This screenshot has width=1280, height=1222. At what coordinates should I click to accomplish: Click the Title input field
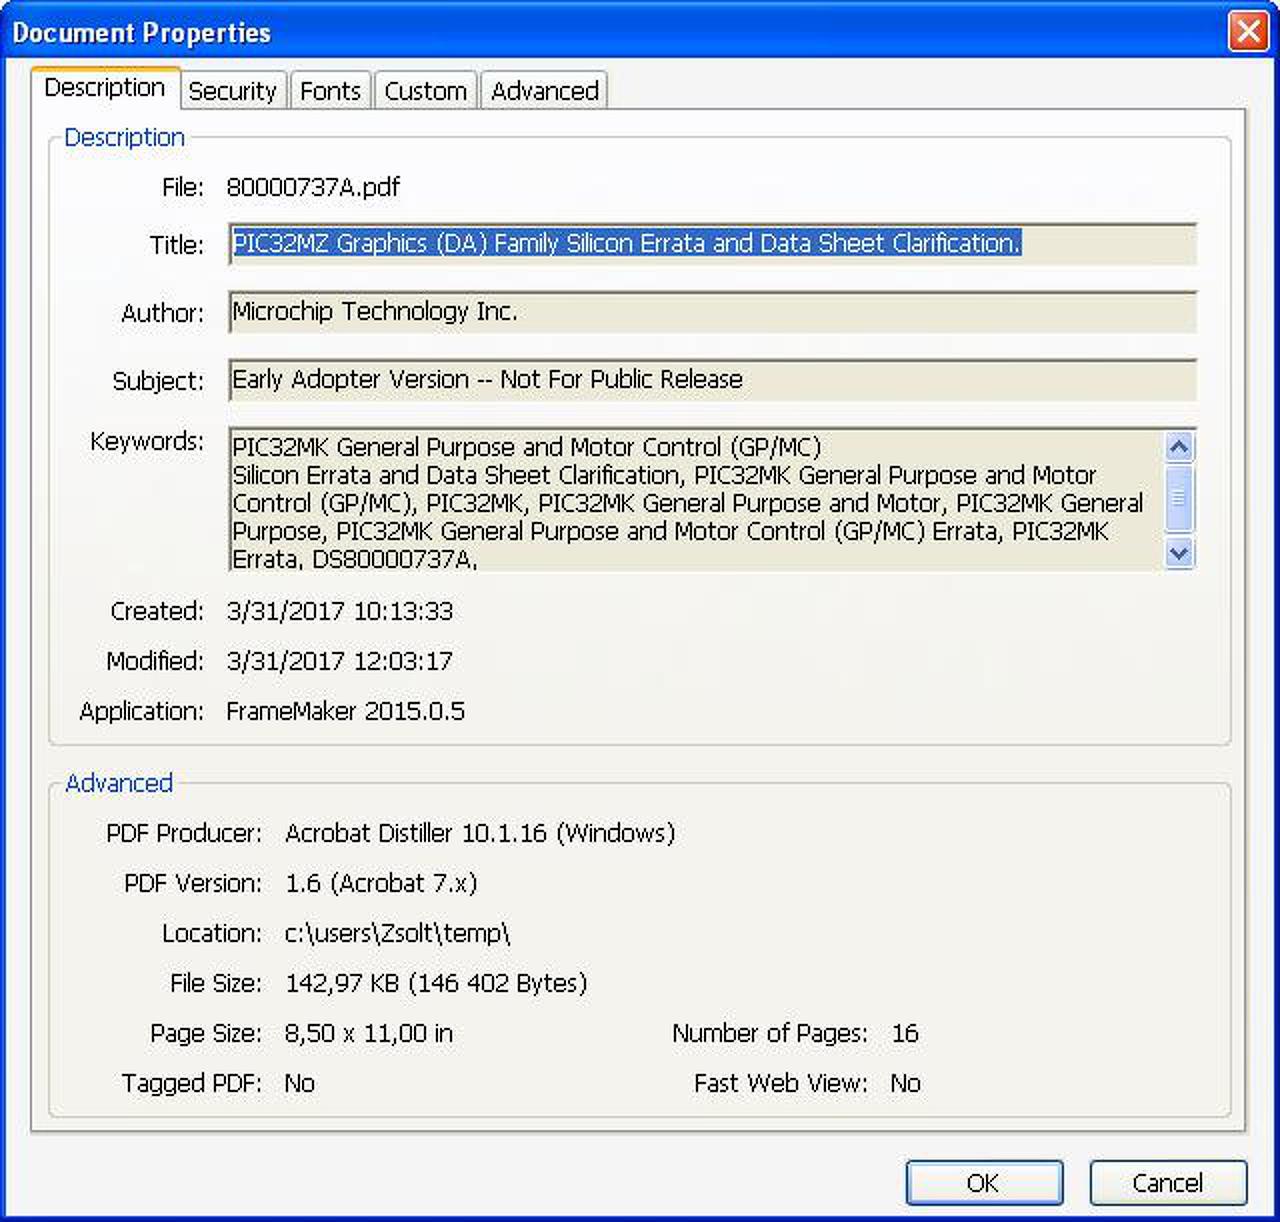click(711, 244)
